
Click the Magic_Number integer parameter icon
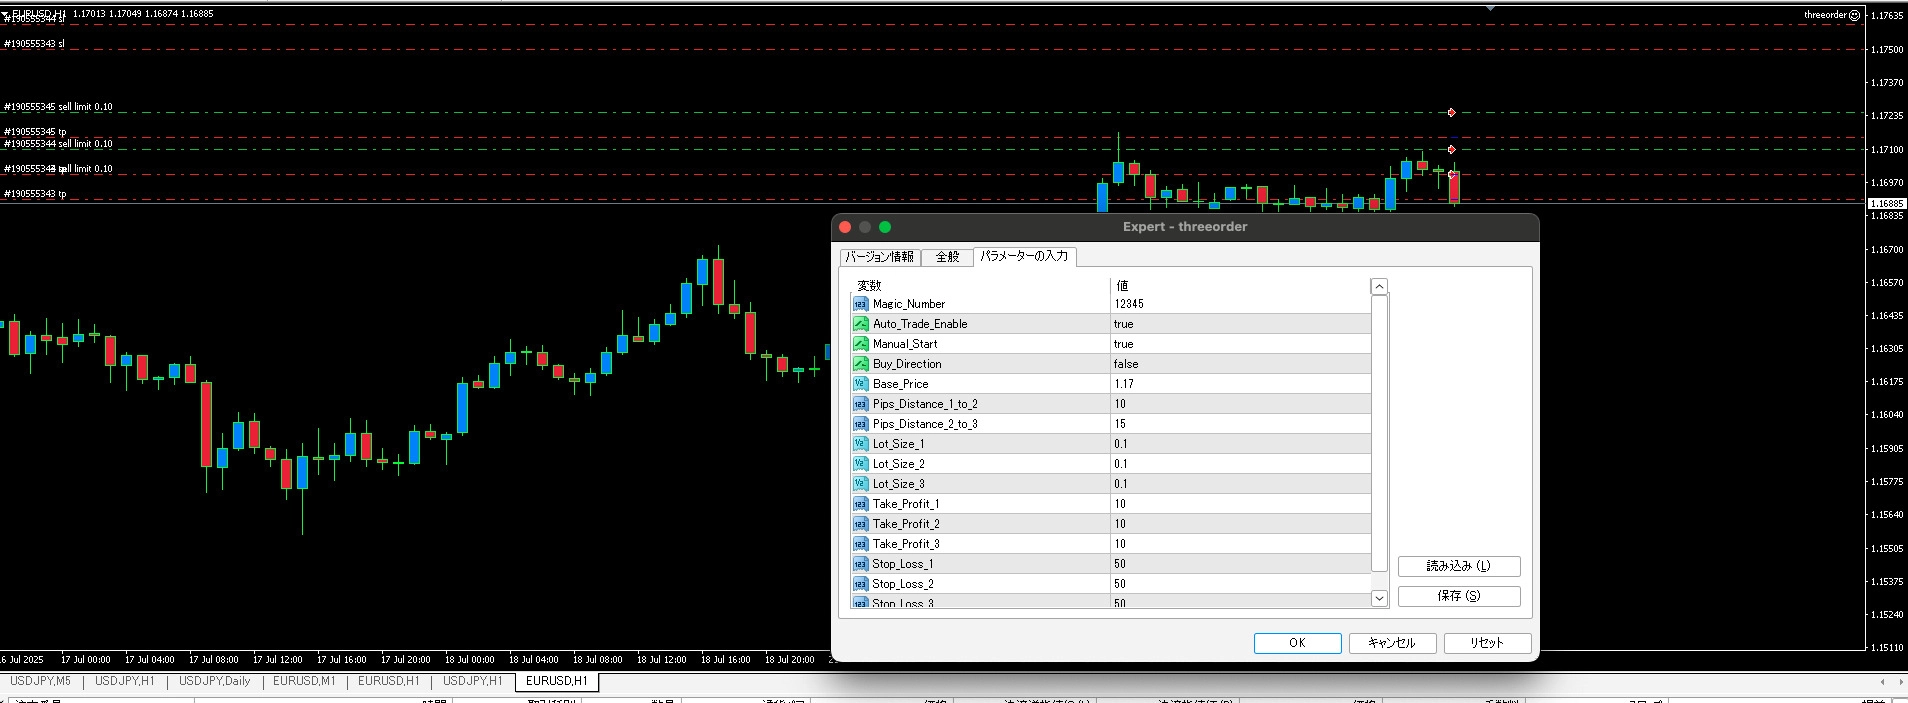click(x=860, y=304)
